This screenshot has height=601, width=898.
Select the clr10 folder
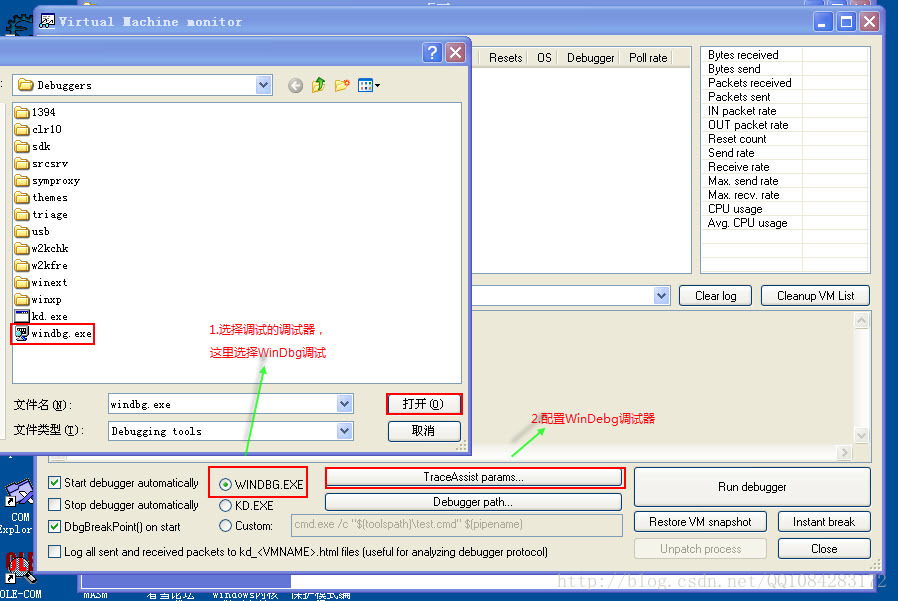(38, 129)
